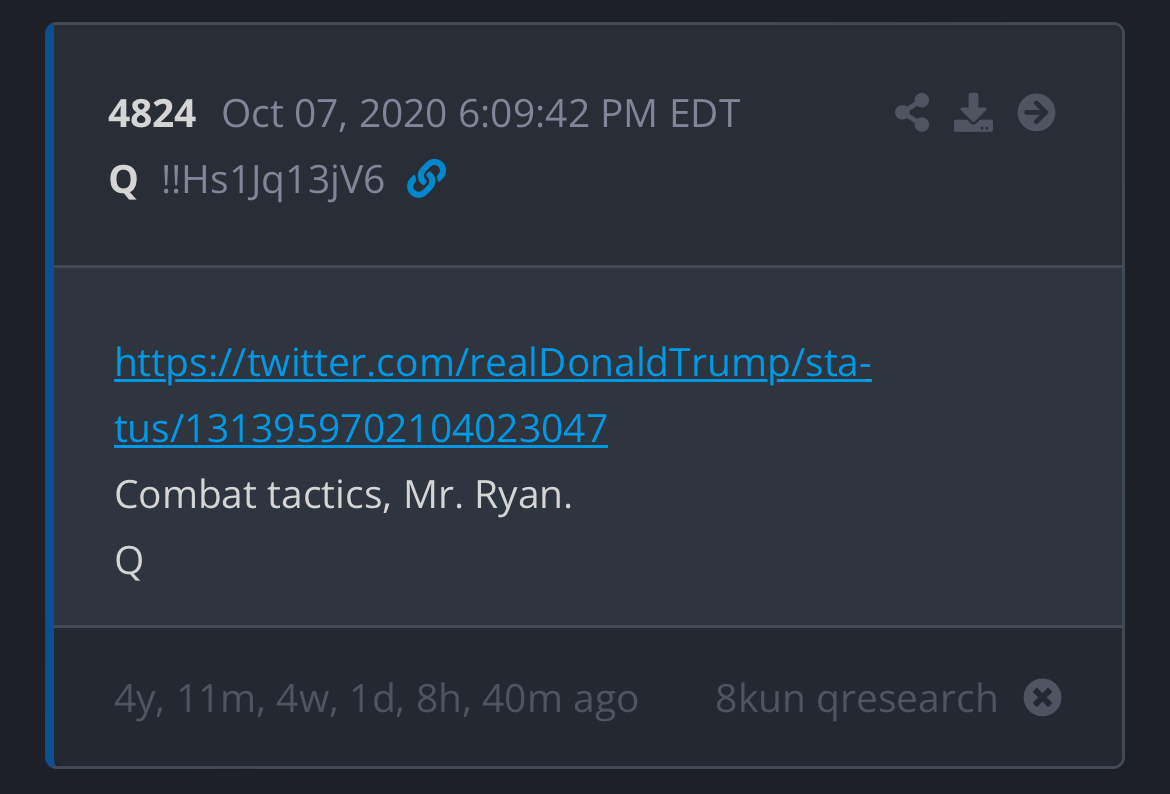This screenshot has height=794, width=1170.
Task: Click the tripcode !!Hs1Jq13jV6
Action: tap(273, 181)
